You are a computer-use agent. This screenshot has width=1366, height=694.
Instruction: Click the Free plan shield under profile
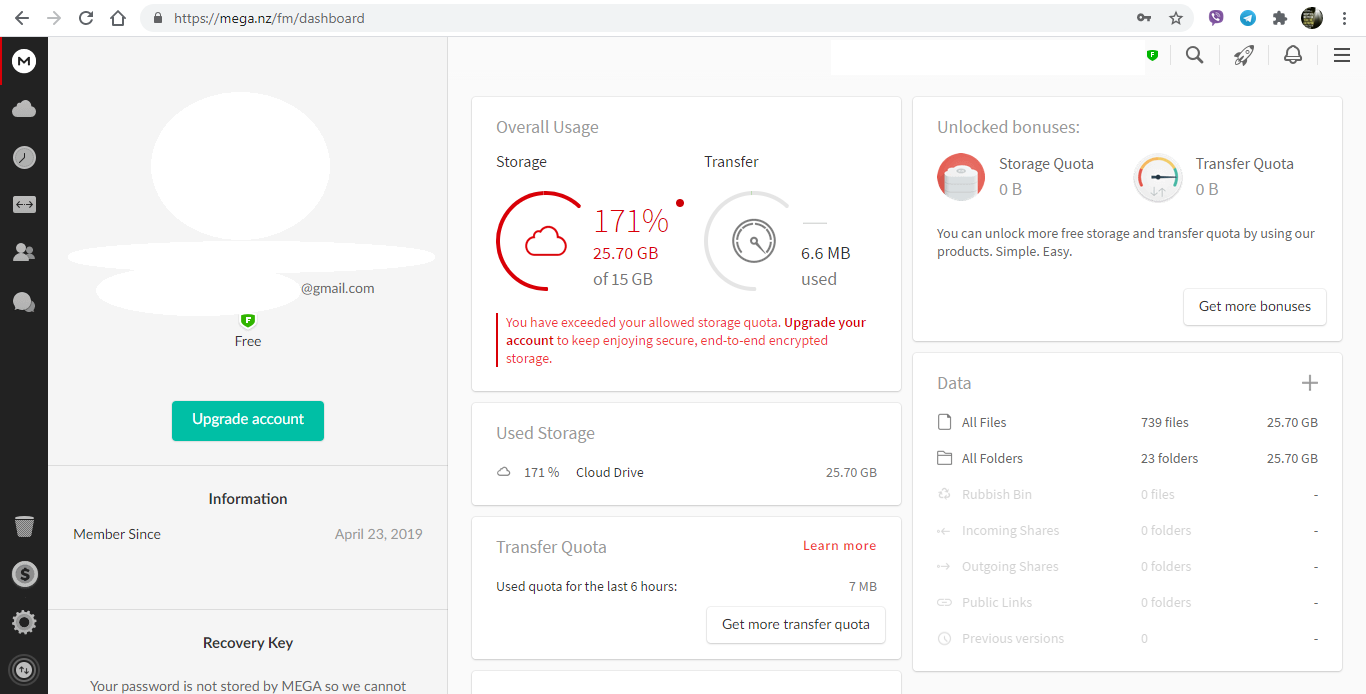pyautogui.click(x=248, y=320)
